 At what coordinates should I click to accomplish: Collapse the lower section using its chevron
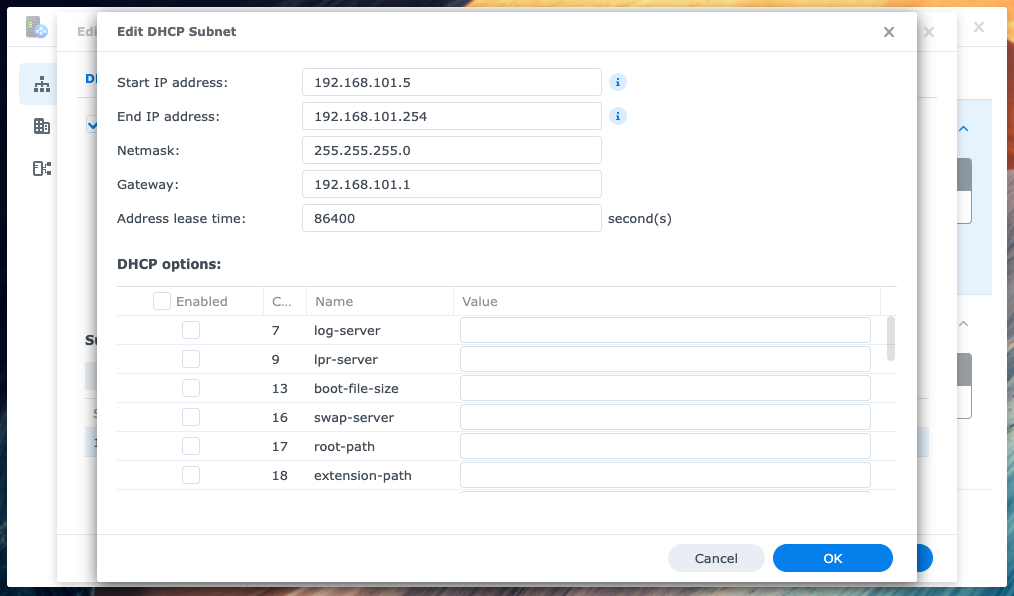pos(962,324)
